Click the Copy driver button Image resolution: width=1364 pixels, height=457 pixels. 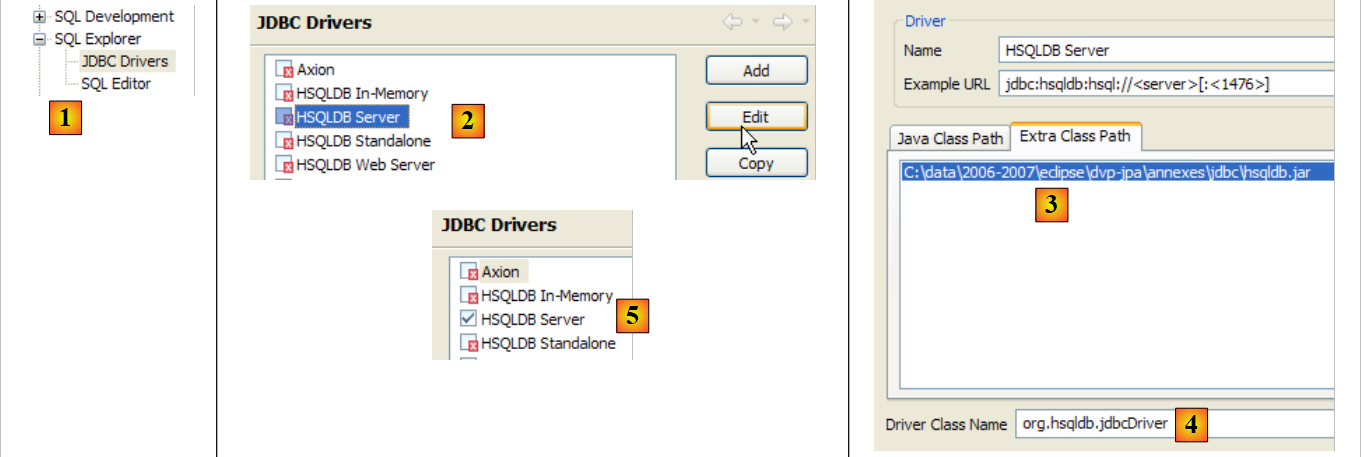point(755,164)
